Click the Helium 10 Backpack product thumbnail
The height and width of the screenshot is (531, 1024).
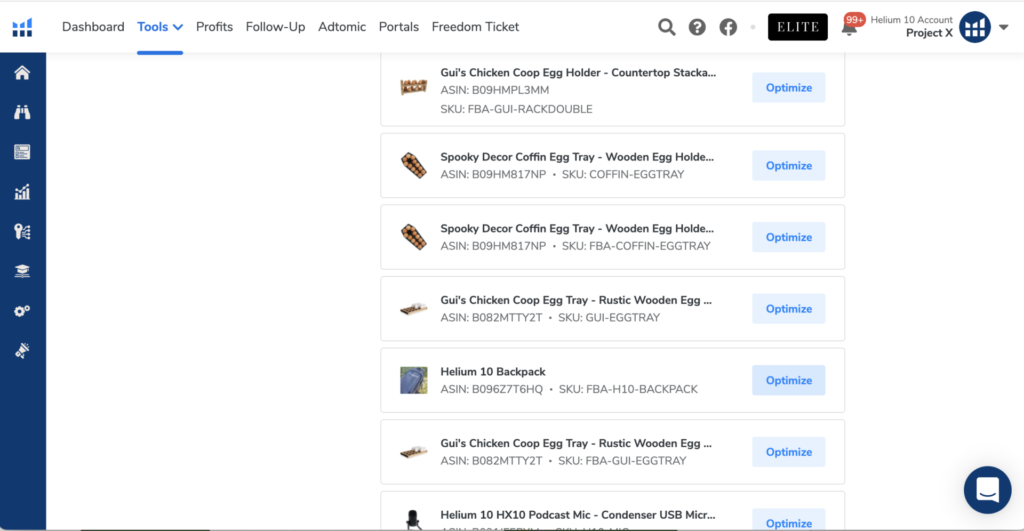414,380
